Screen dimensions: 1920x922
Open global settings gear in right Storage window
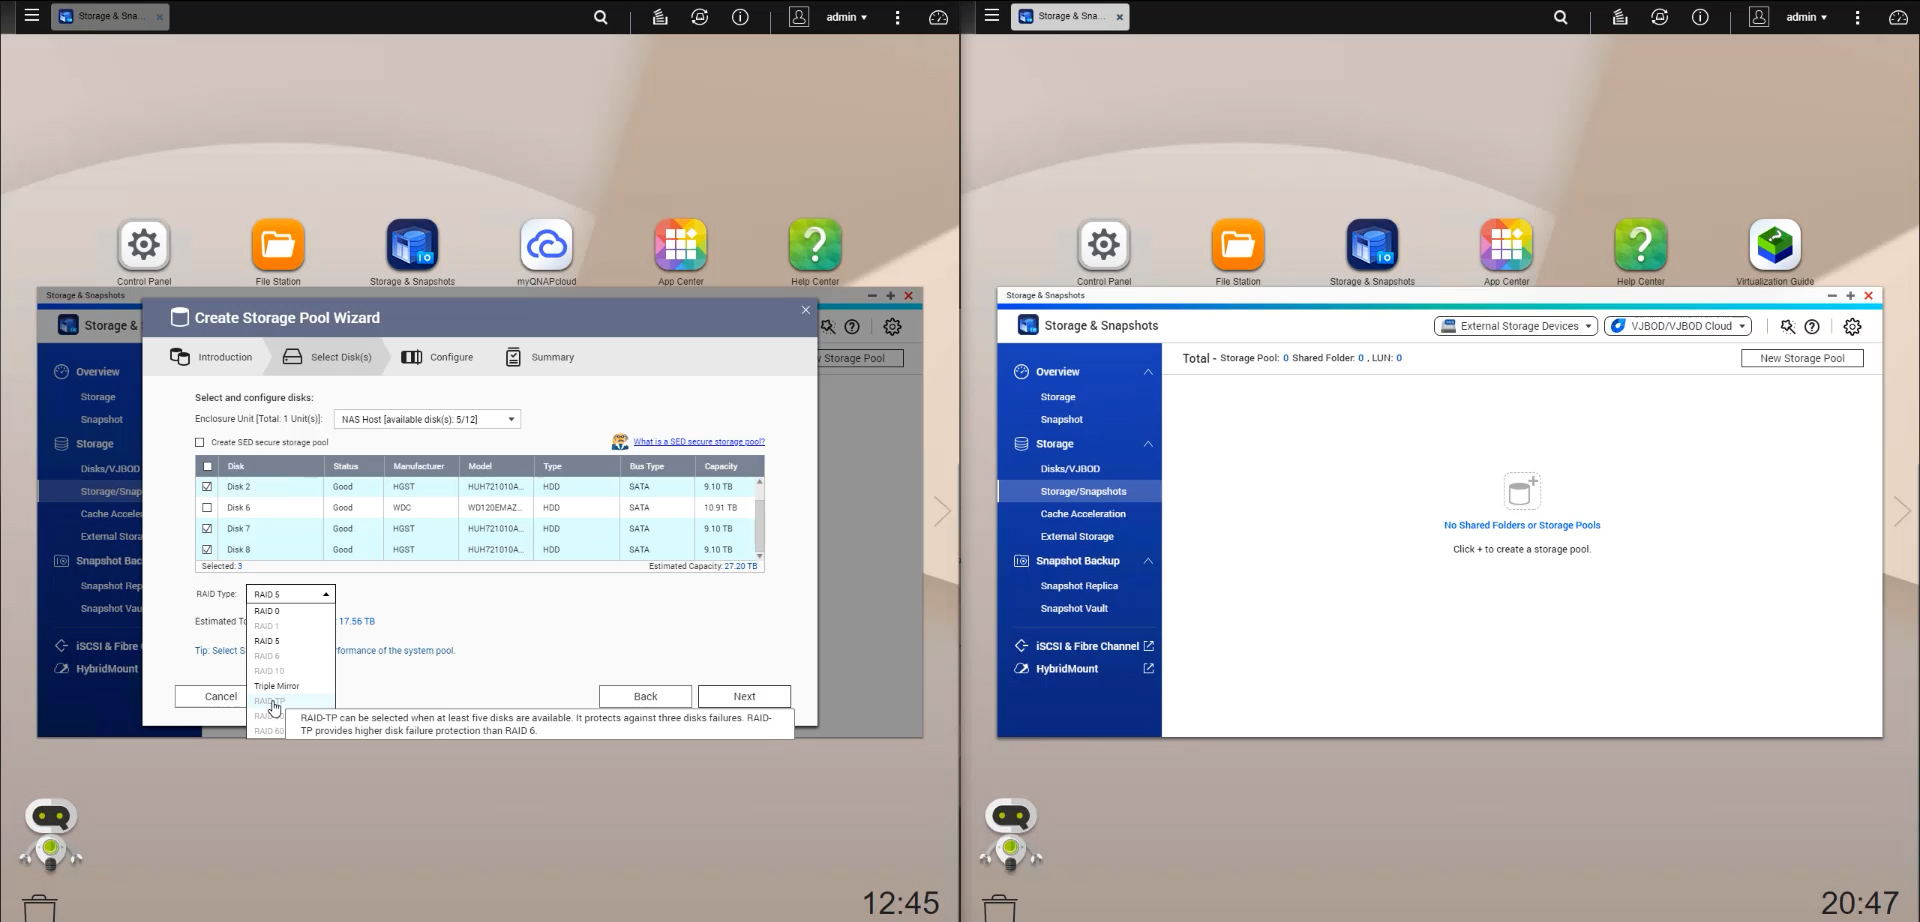[1852, 327]
